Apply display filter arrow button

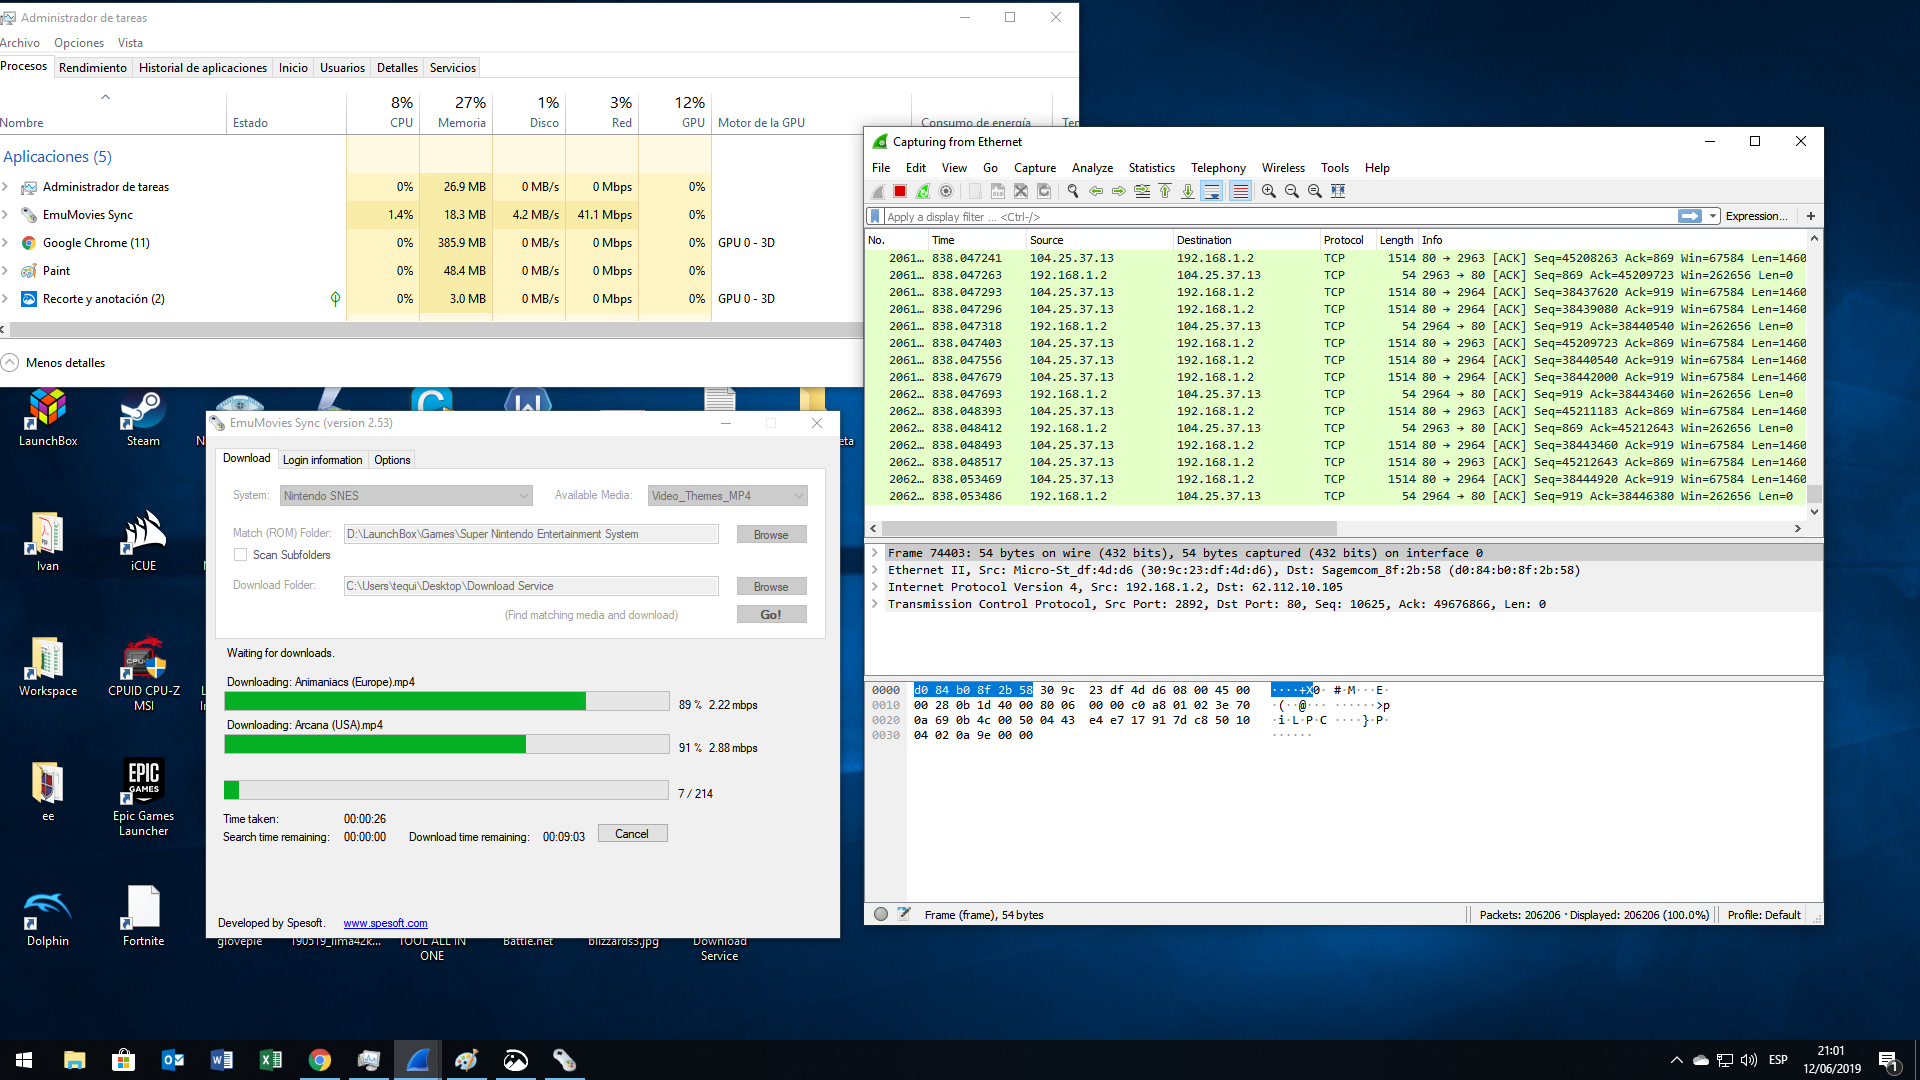tap(1690, 216)
